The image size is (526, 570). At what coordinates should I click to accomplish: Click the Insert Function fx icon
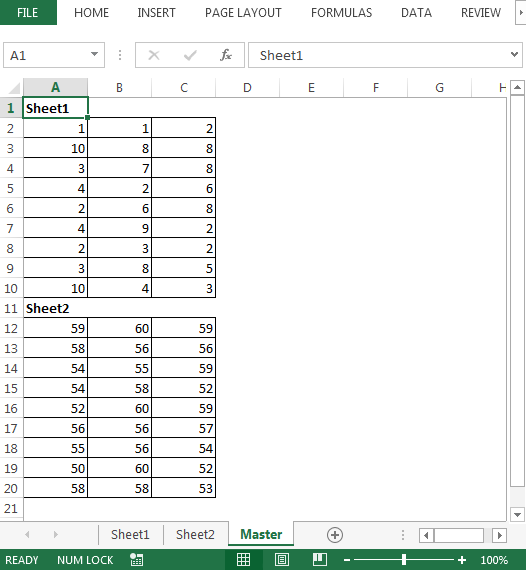(226, 55)
